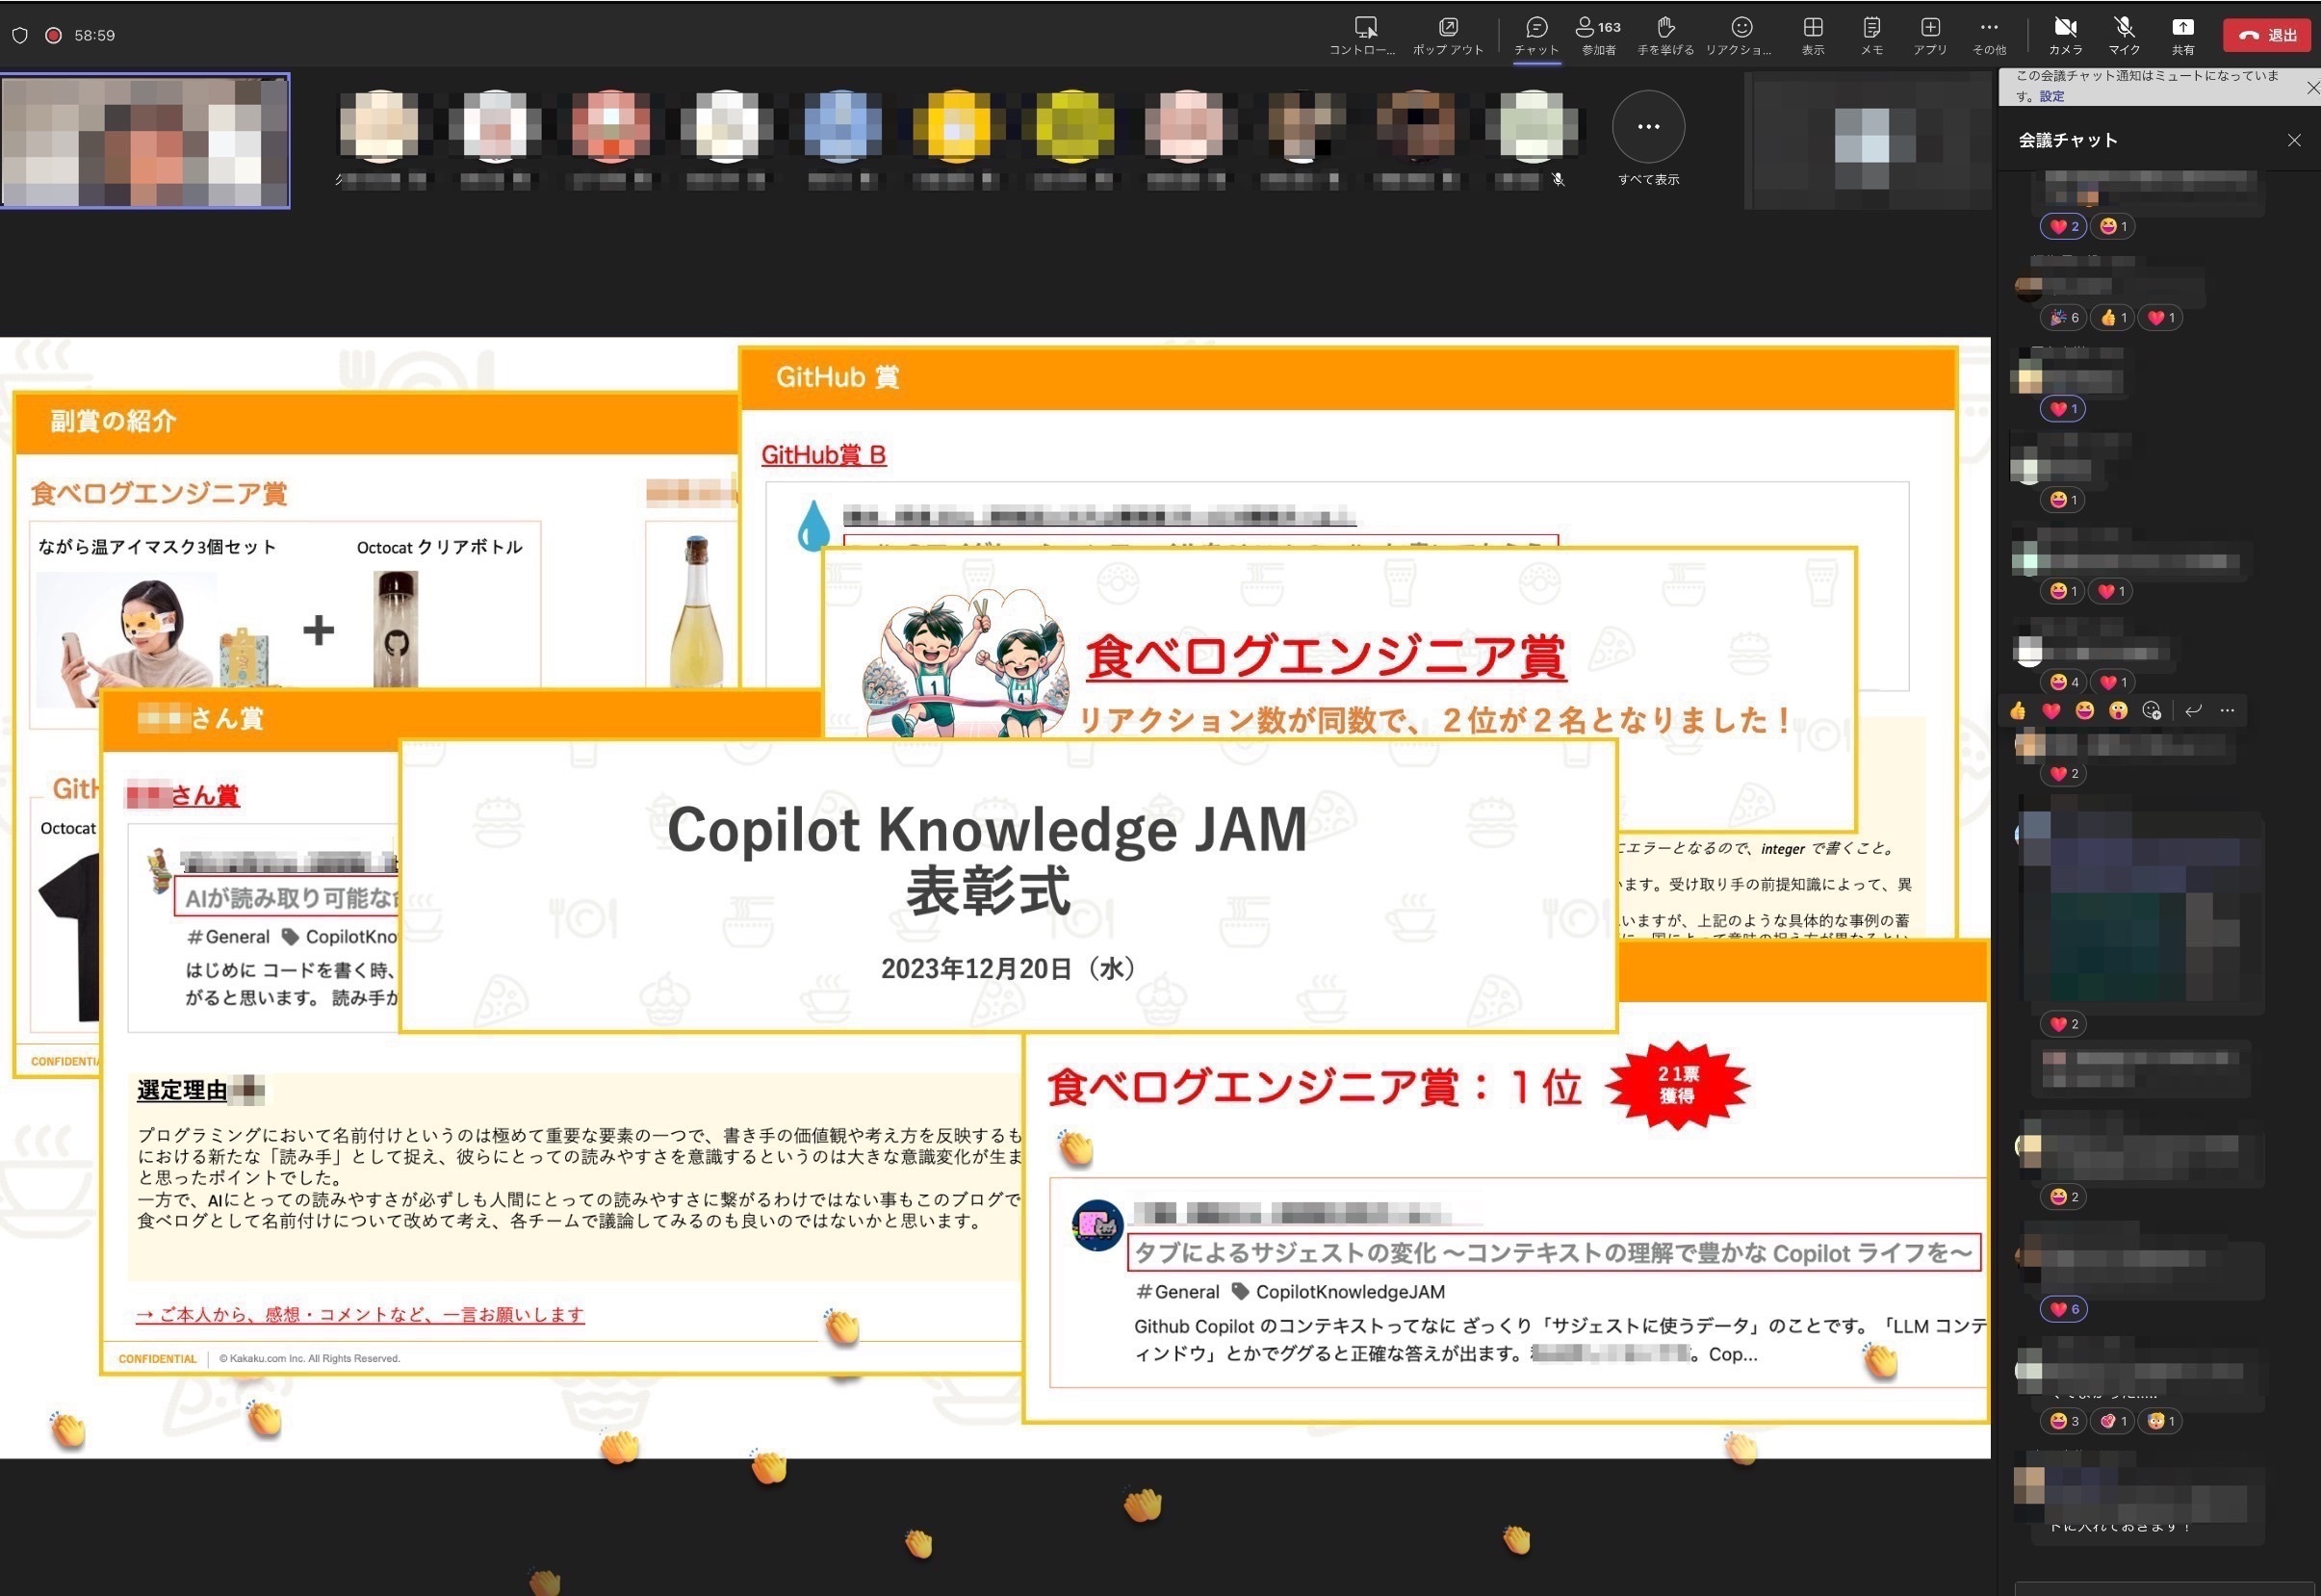Raise hand using 手を挙げる
This screenshot has width=2321, height=1596.
click(x=1665, y=35)
